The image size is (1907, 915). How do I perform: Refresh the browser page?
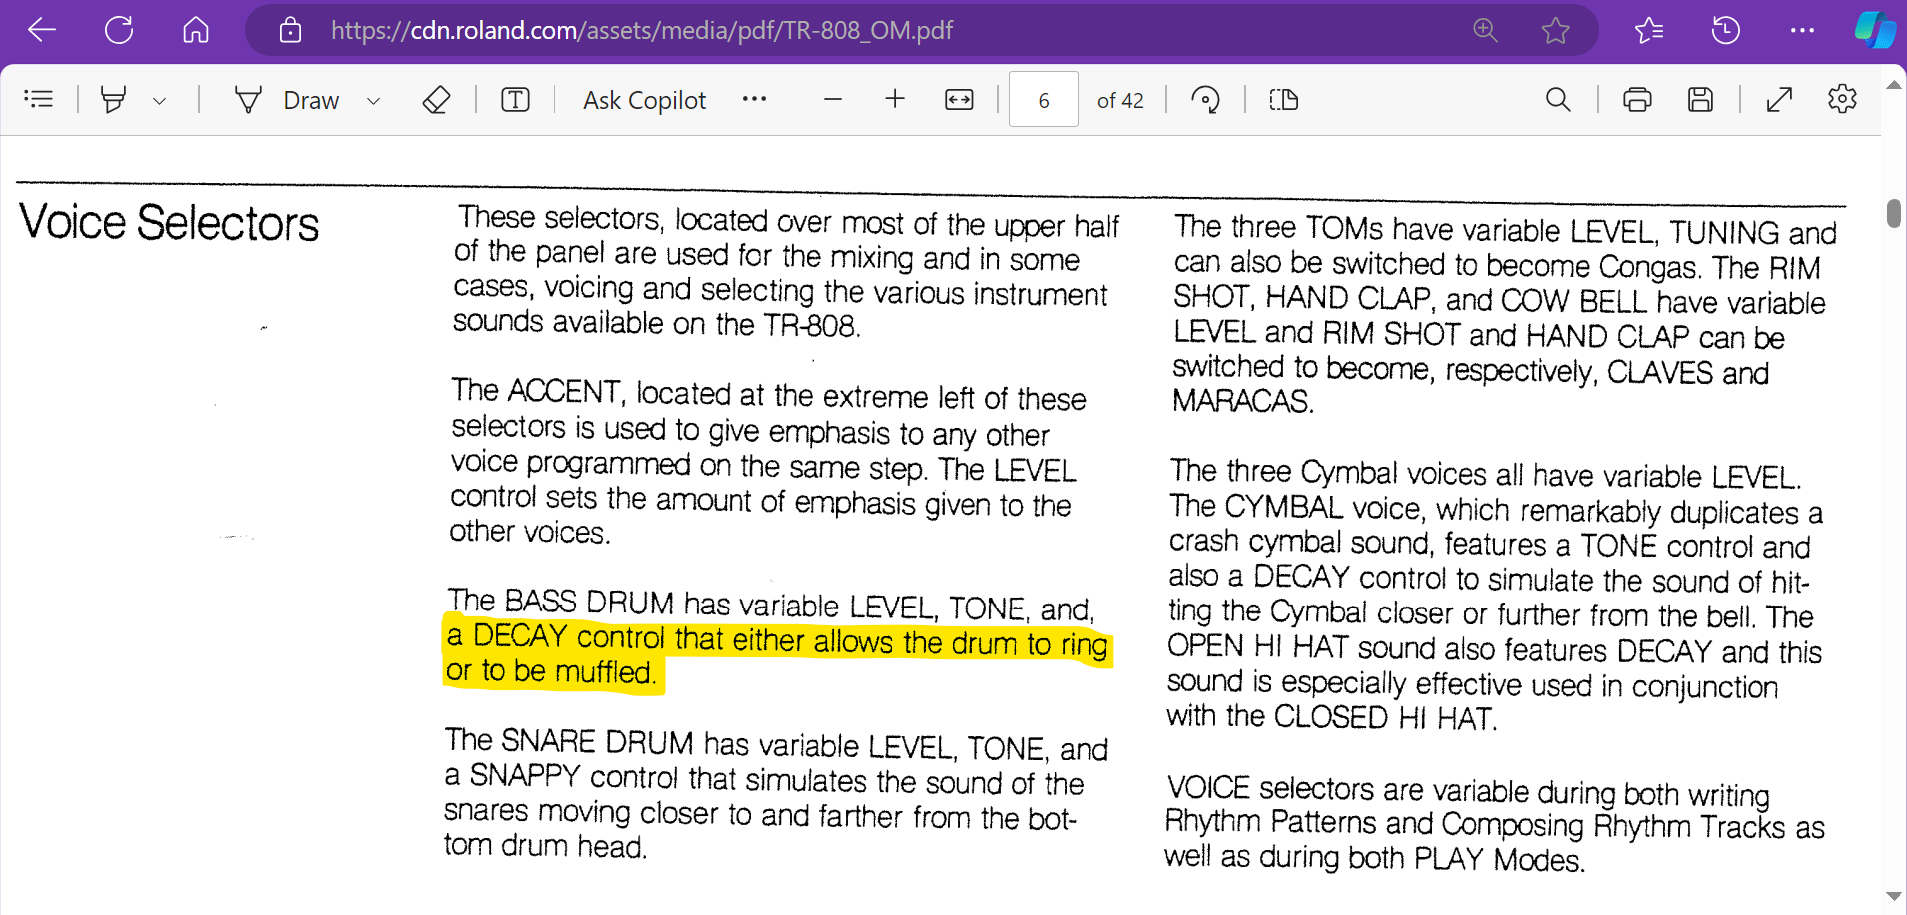pyautogui.click(x=119, y=30)
